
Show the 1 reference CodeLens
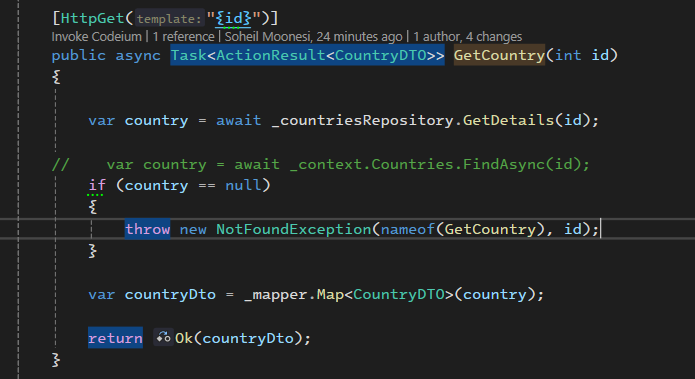point(184,36)
